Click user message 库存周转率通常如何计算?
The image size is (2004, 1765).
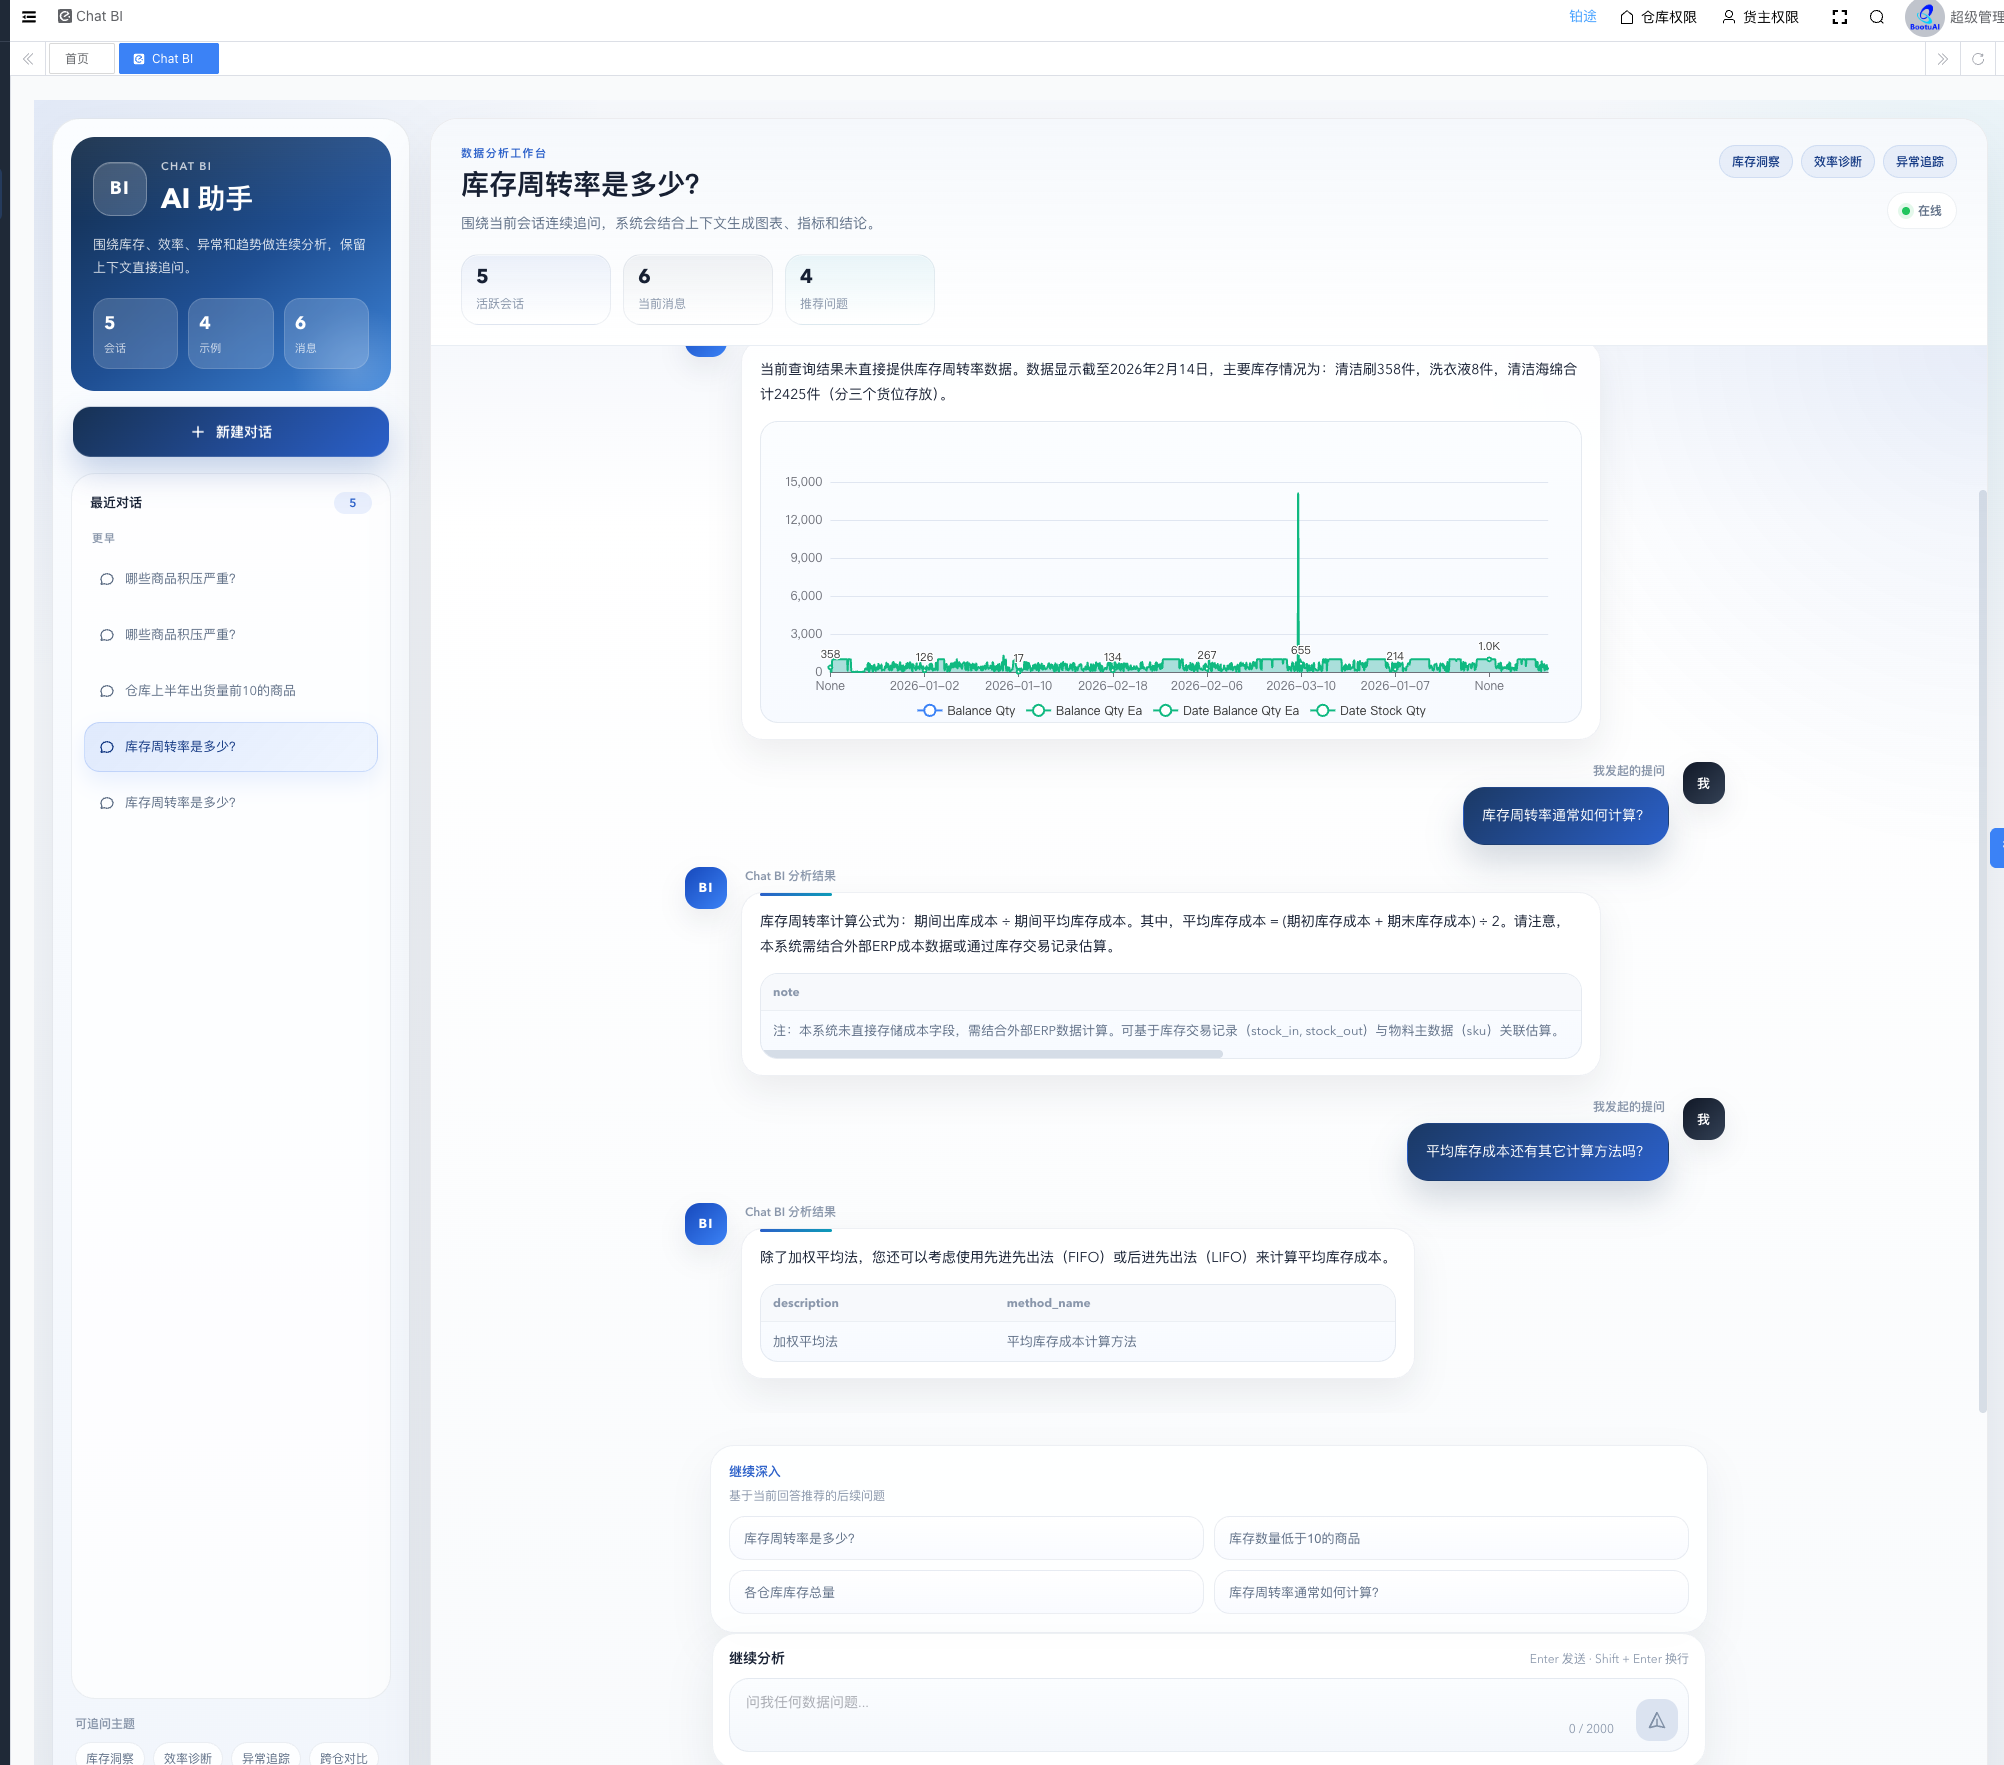point(1566,816)
